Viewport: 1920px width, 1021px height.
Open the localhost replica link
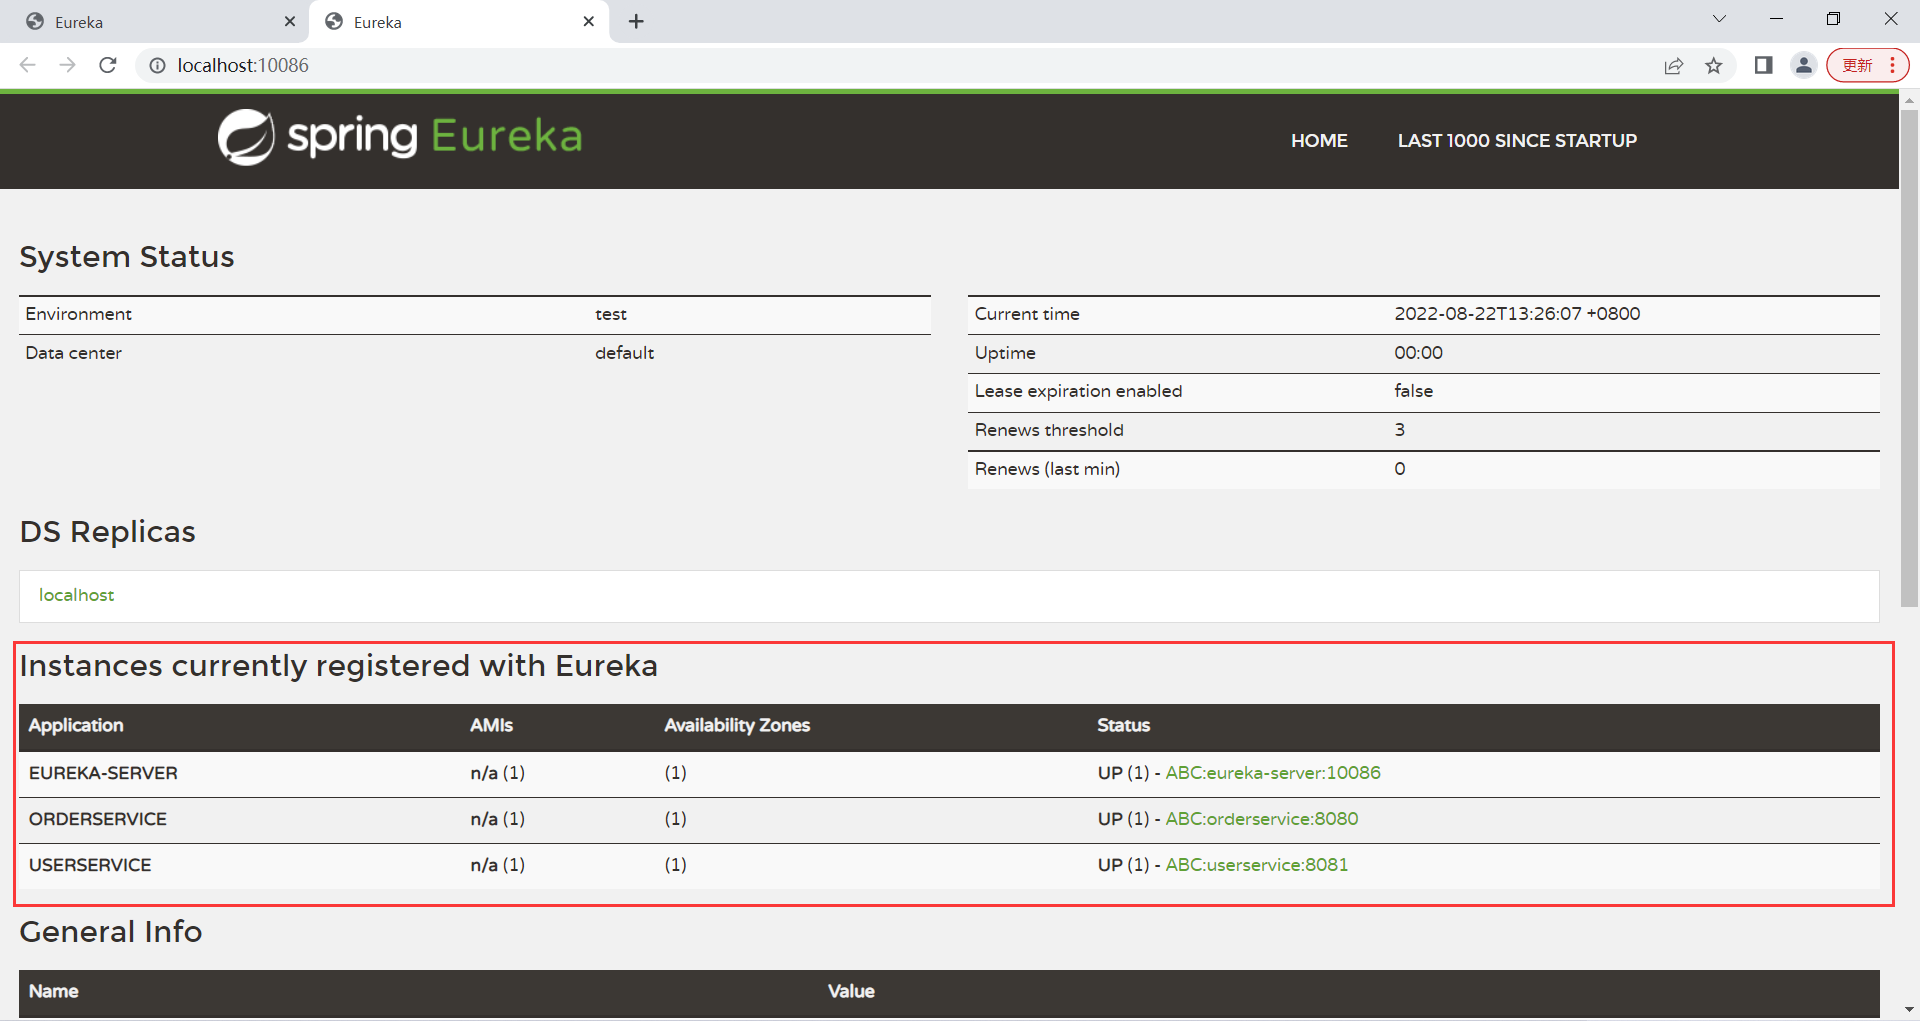[77, 595]
